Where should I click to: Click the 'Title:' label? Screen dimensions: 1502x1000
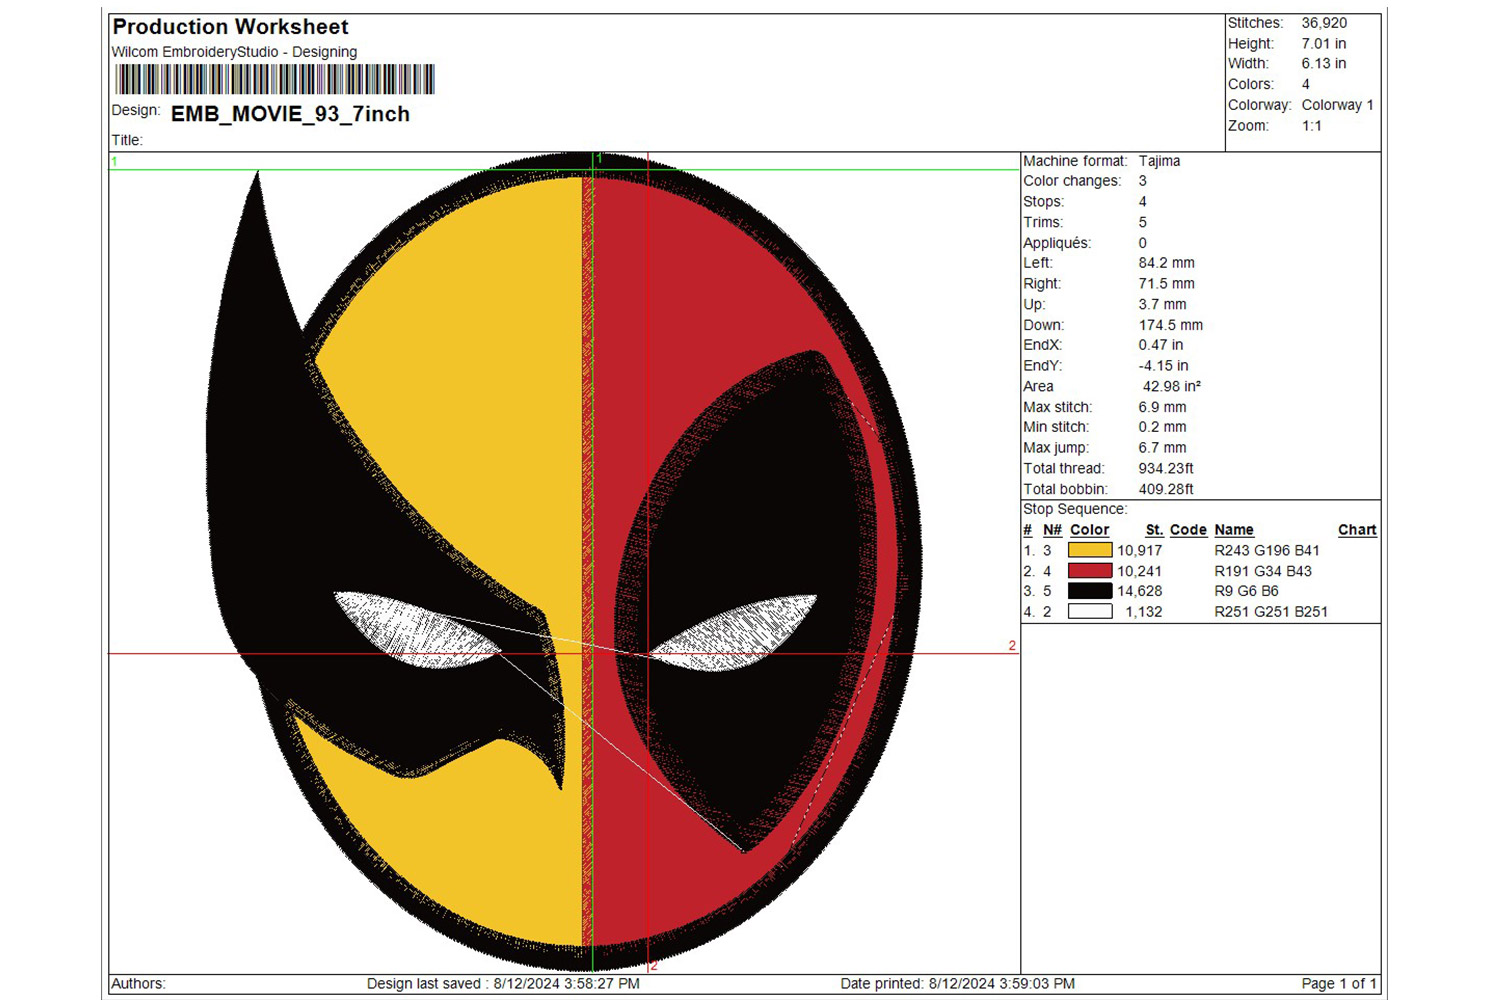pyautogui.click(x=127, y=141)
